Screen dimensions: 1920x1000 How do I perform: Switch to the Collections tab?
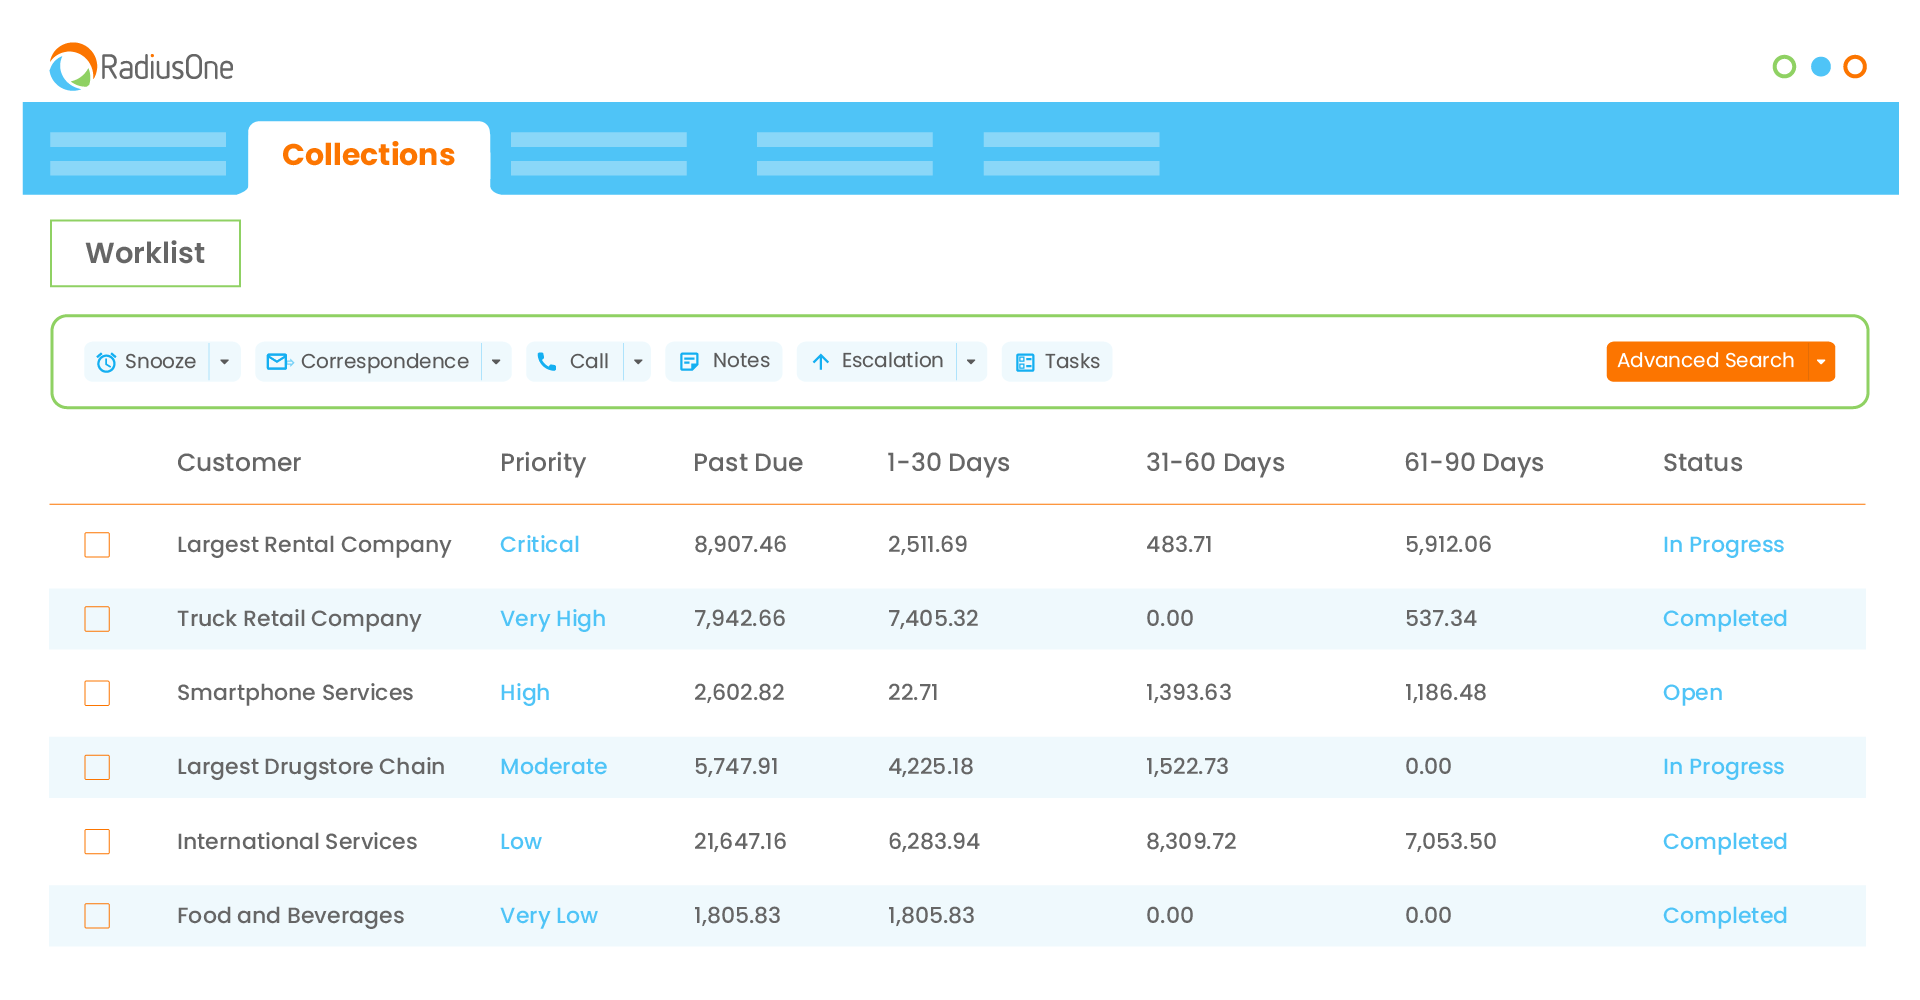coord(368,155)
